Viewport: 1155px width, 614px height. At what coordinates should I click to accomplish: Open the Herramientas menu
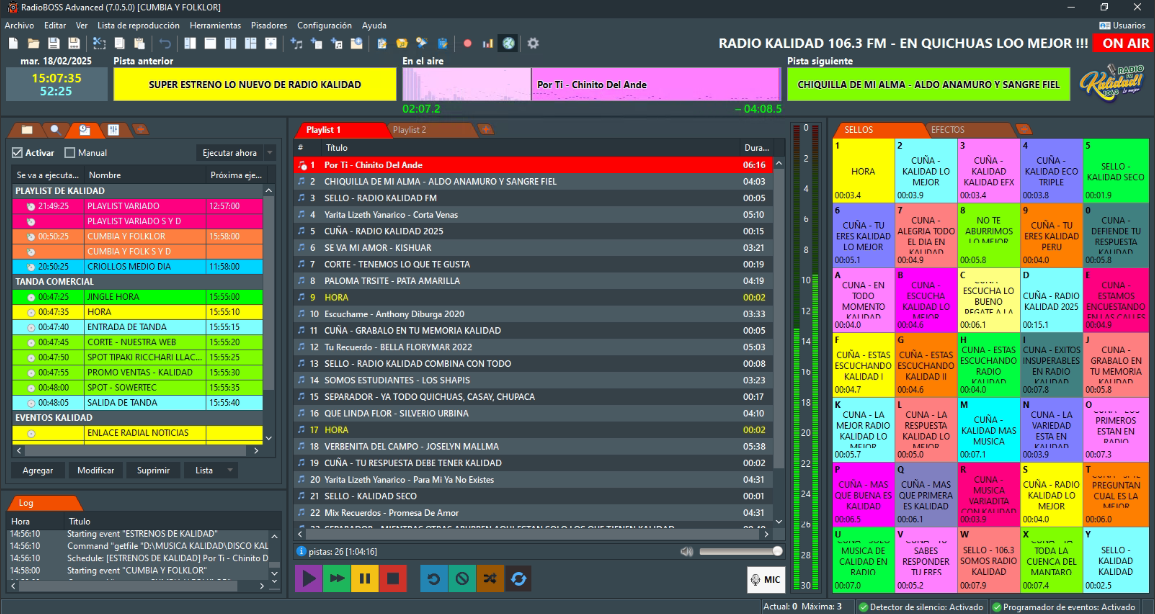coord(215,25)
